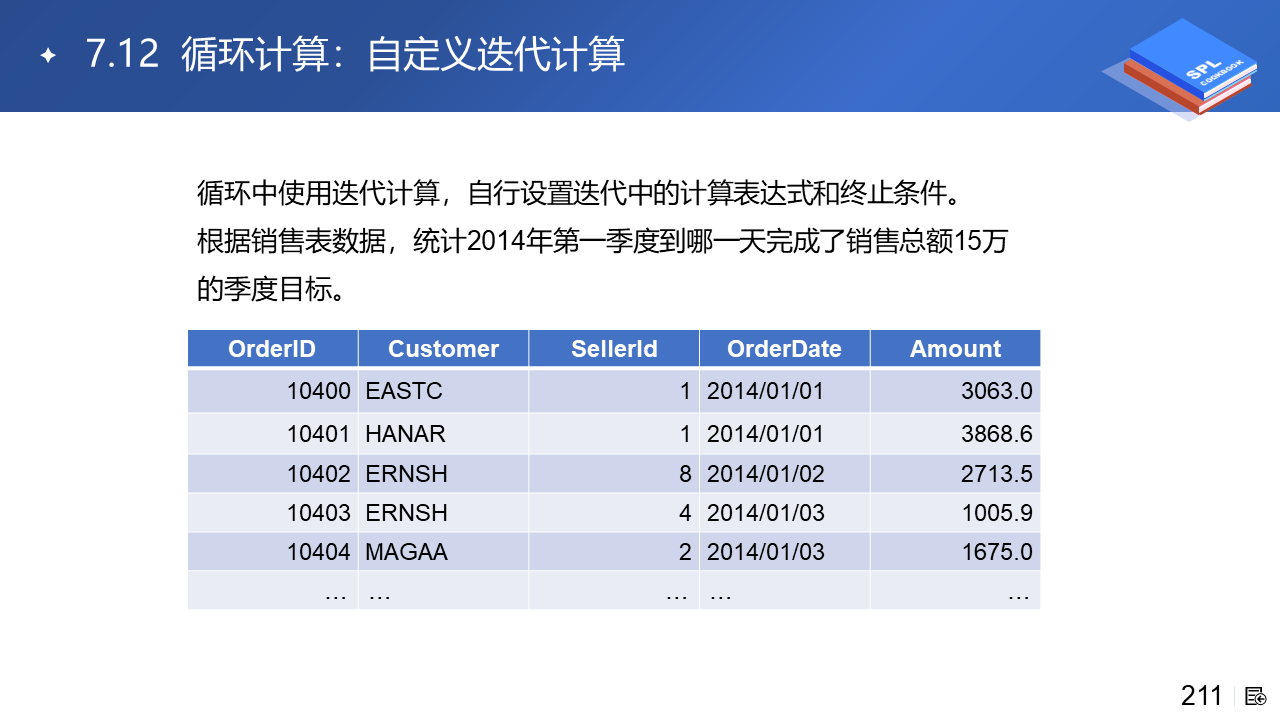Click the return-to-contents icon beside page number
The height and width of the screenshot is (720, 1280).
coord(1256,696)
